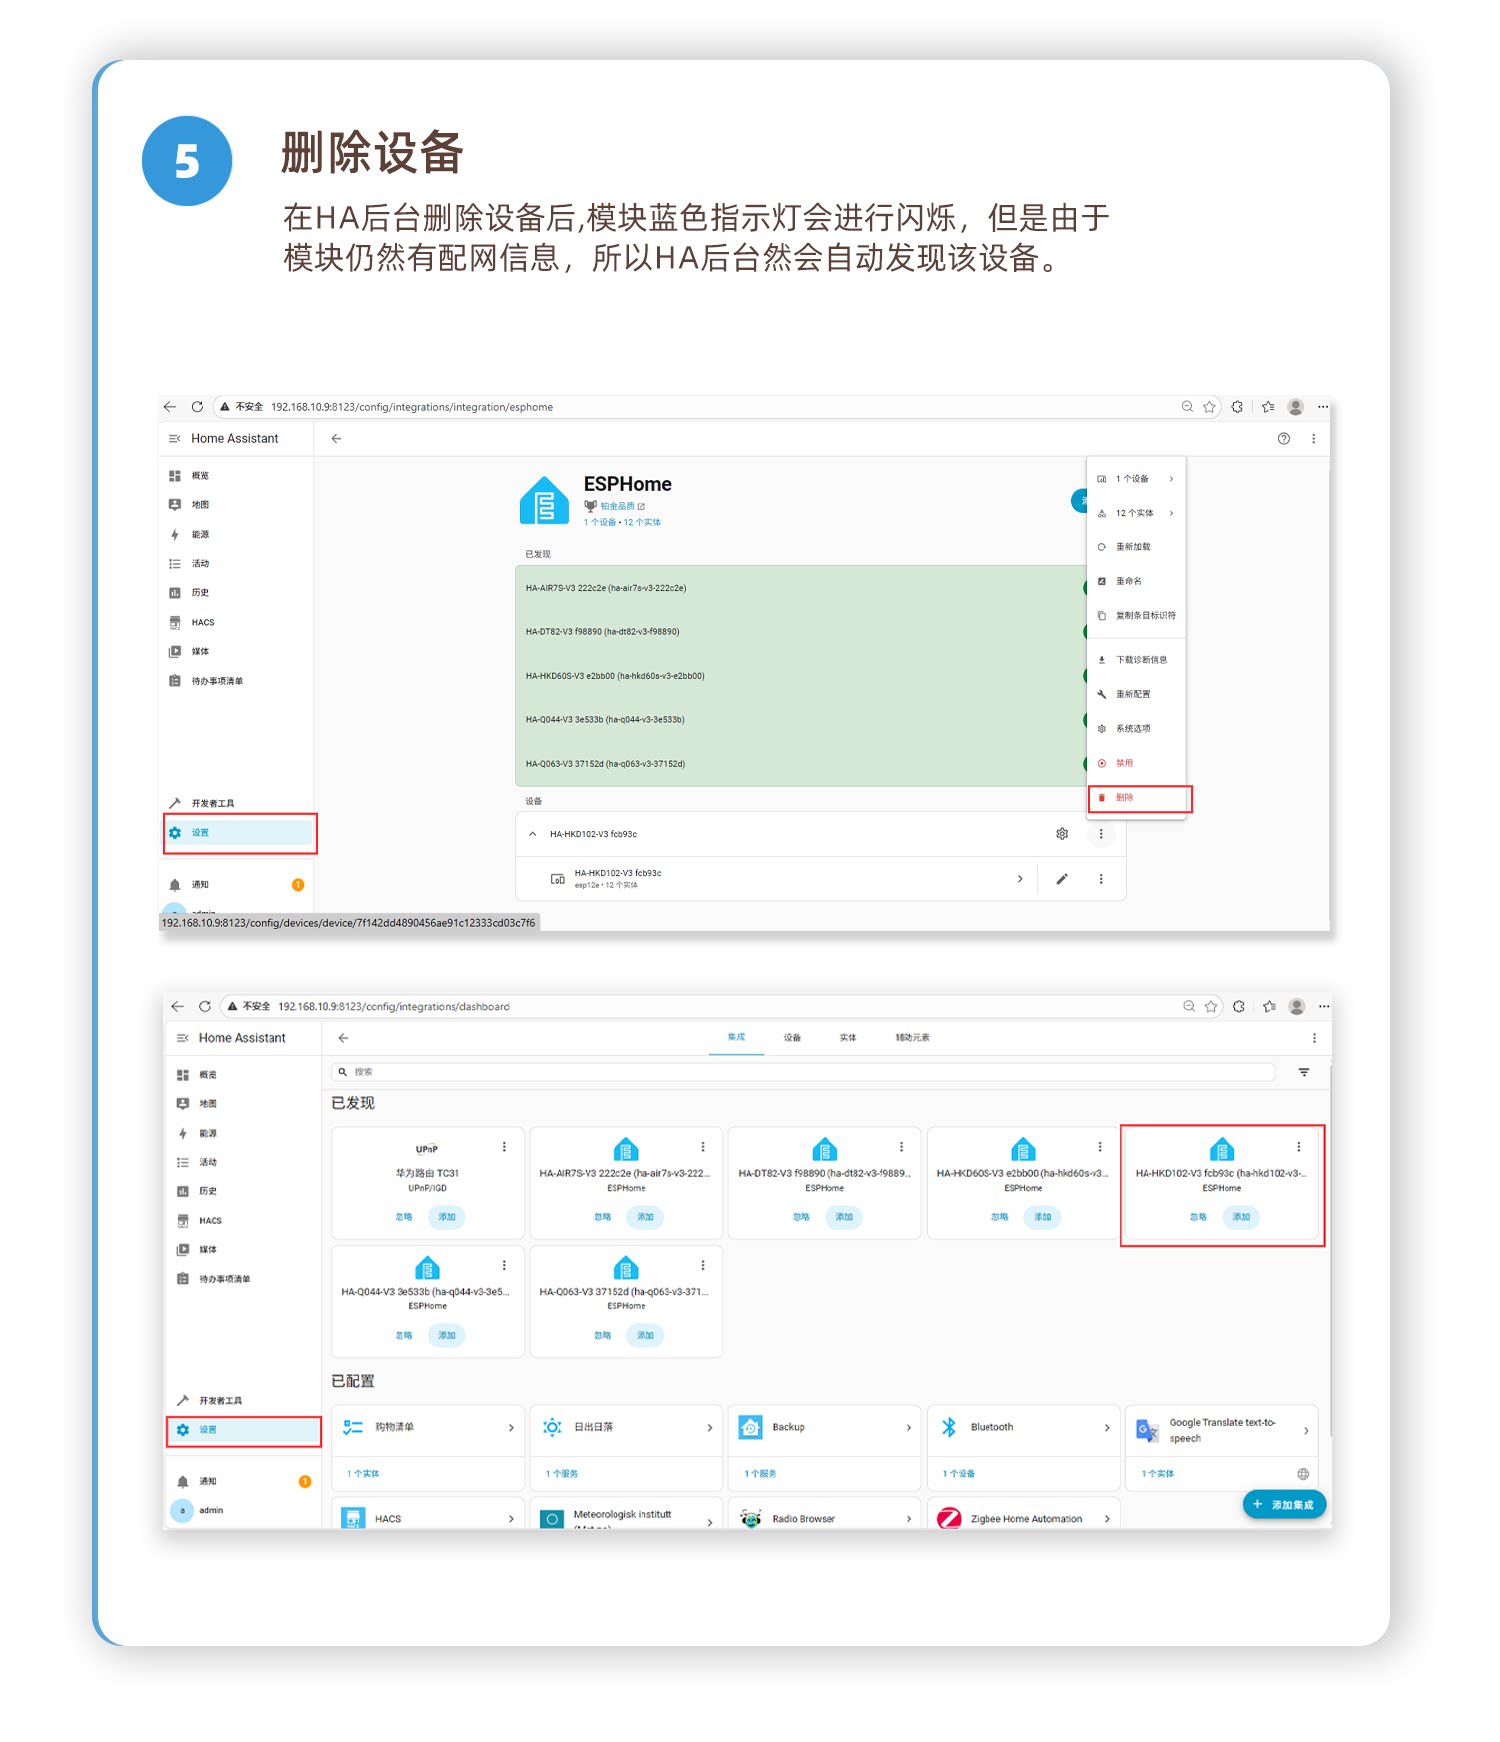Switch to the 实体 tab
The height and width of the screenshot is (1742, 1500).
[x=848, y=1038]
